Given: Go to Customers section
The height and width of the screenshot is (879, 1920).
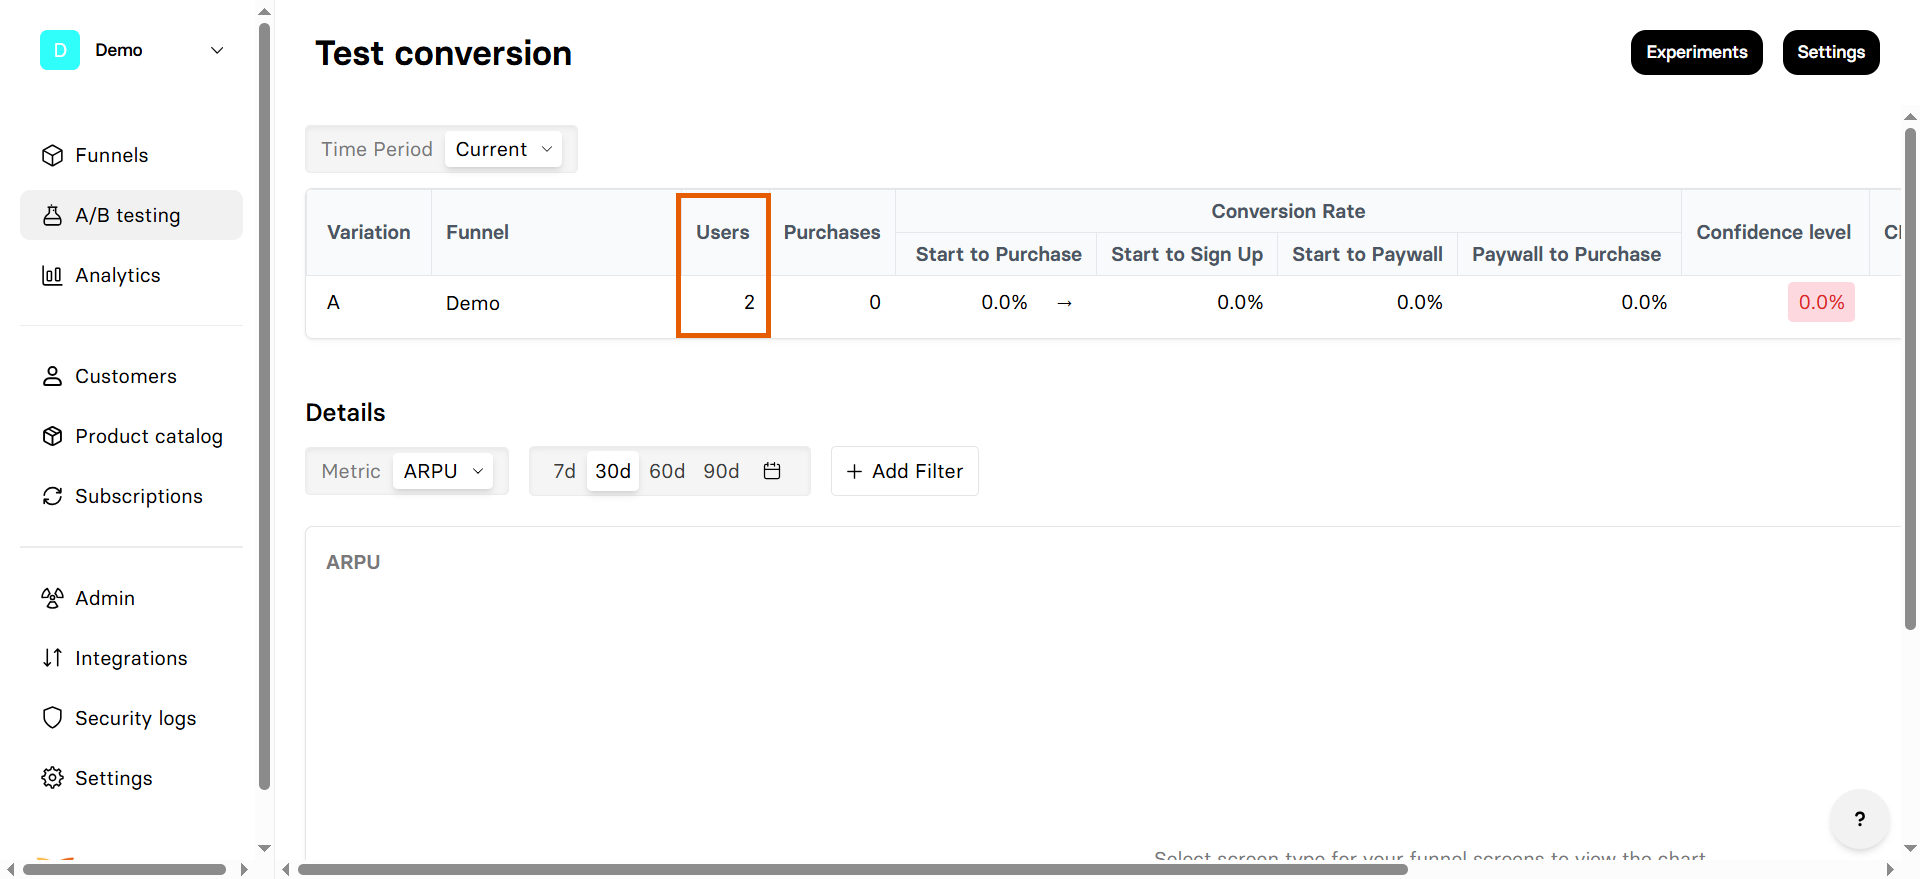Looking at the screenshot, I should pos(131,376).
